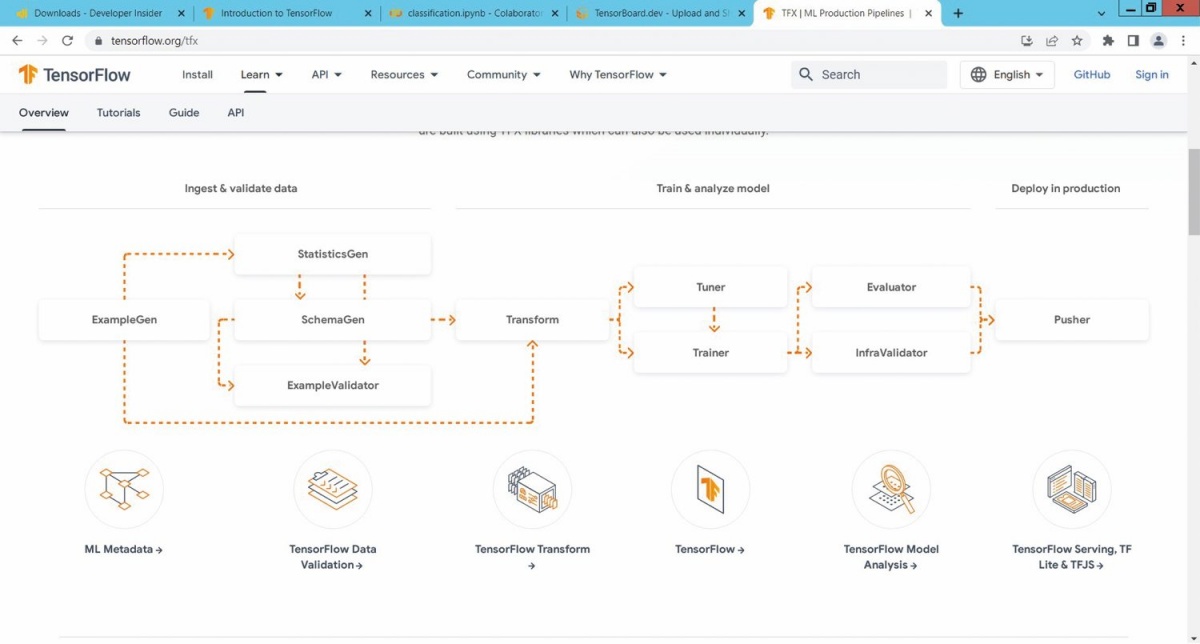Open the English language selector

pyautogui.click(x=1007, y=75)
